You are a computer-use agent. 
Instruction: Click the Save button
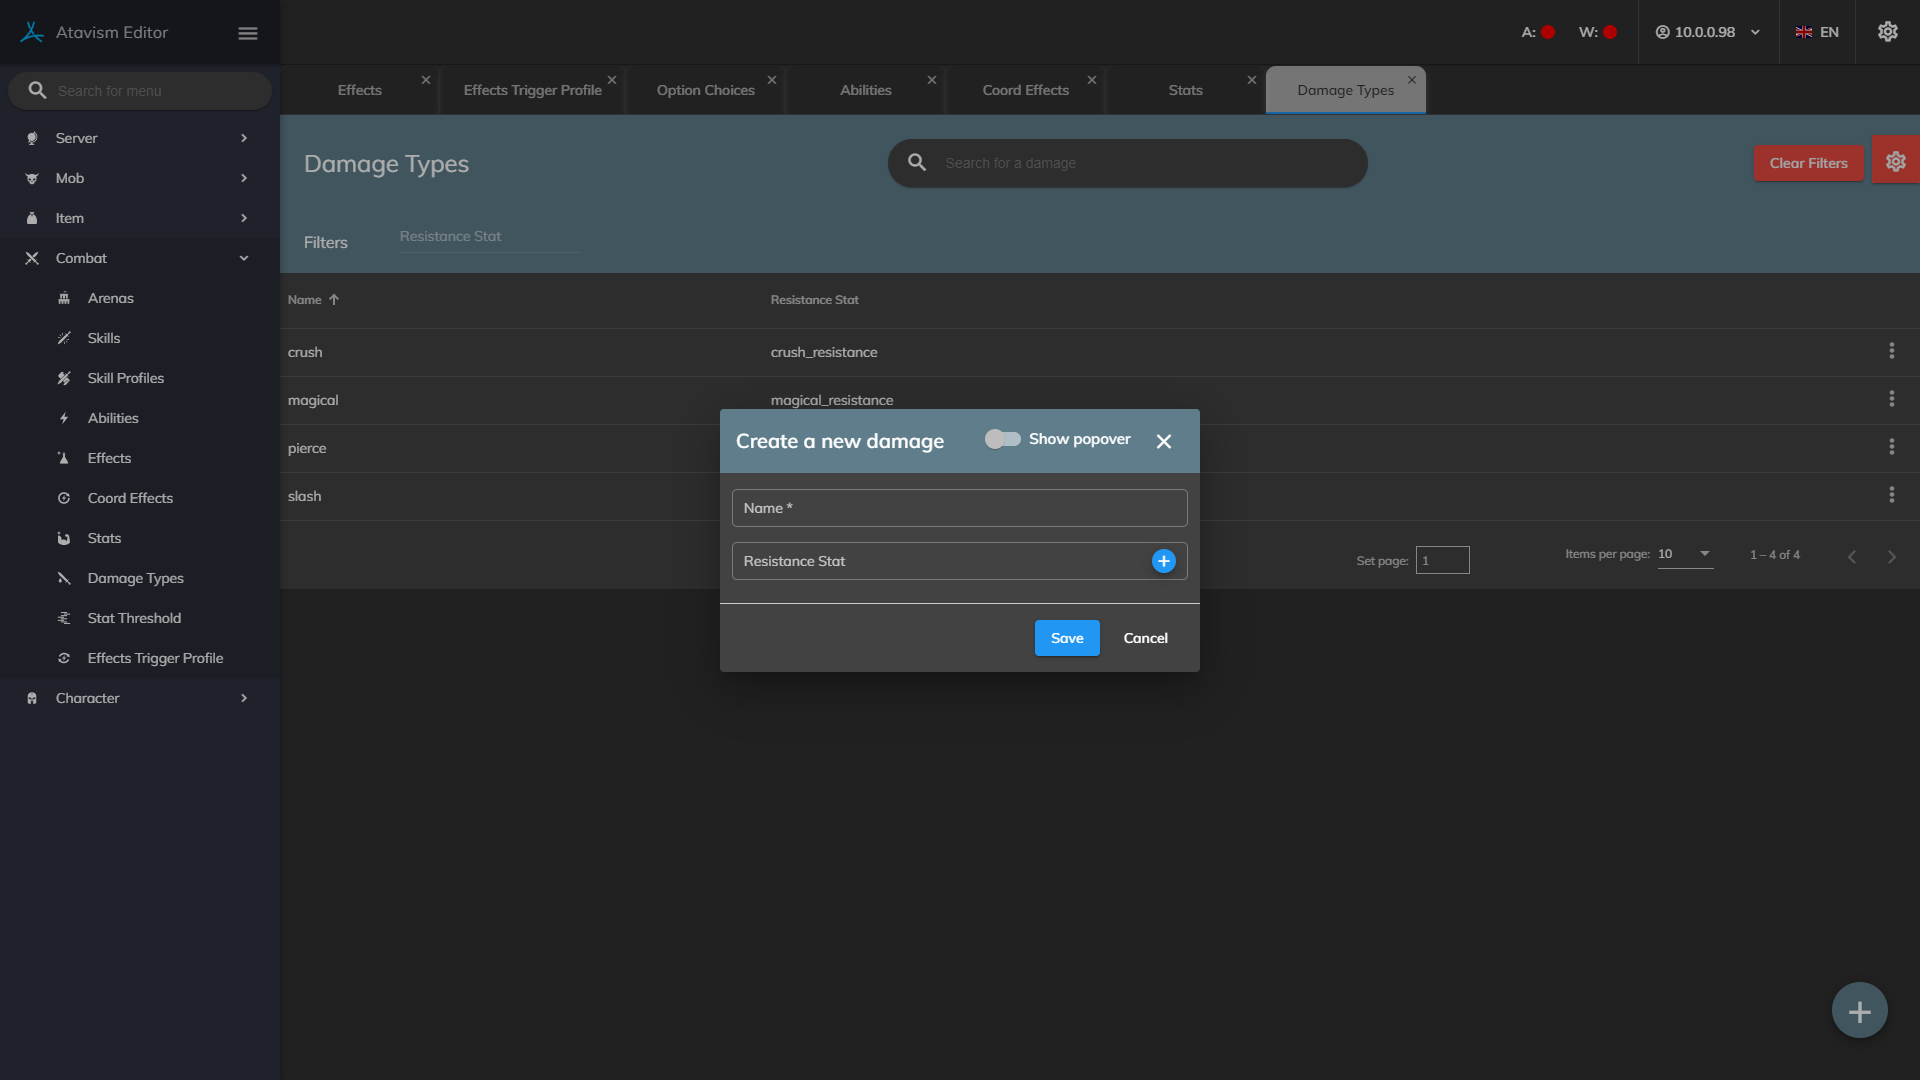tap(1066, 638)
